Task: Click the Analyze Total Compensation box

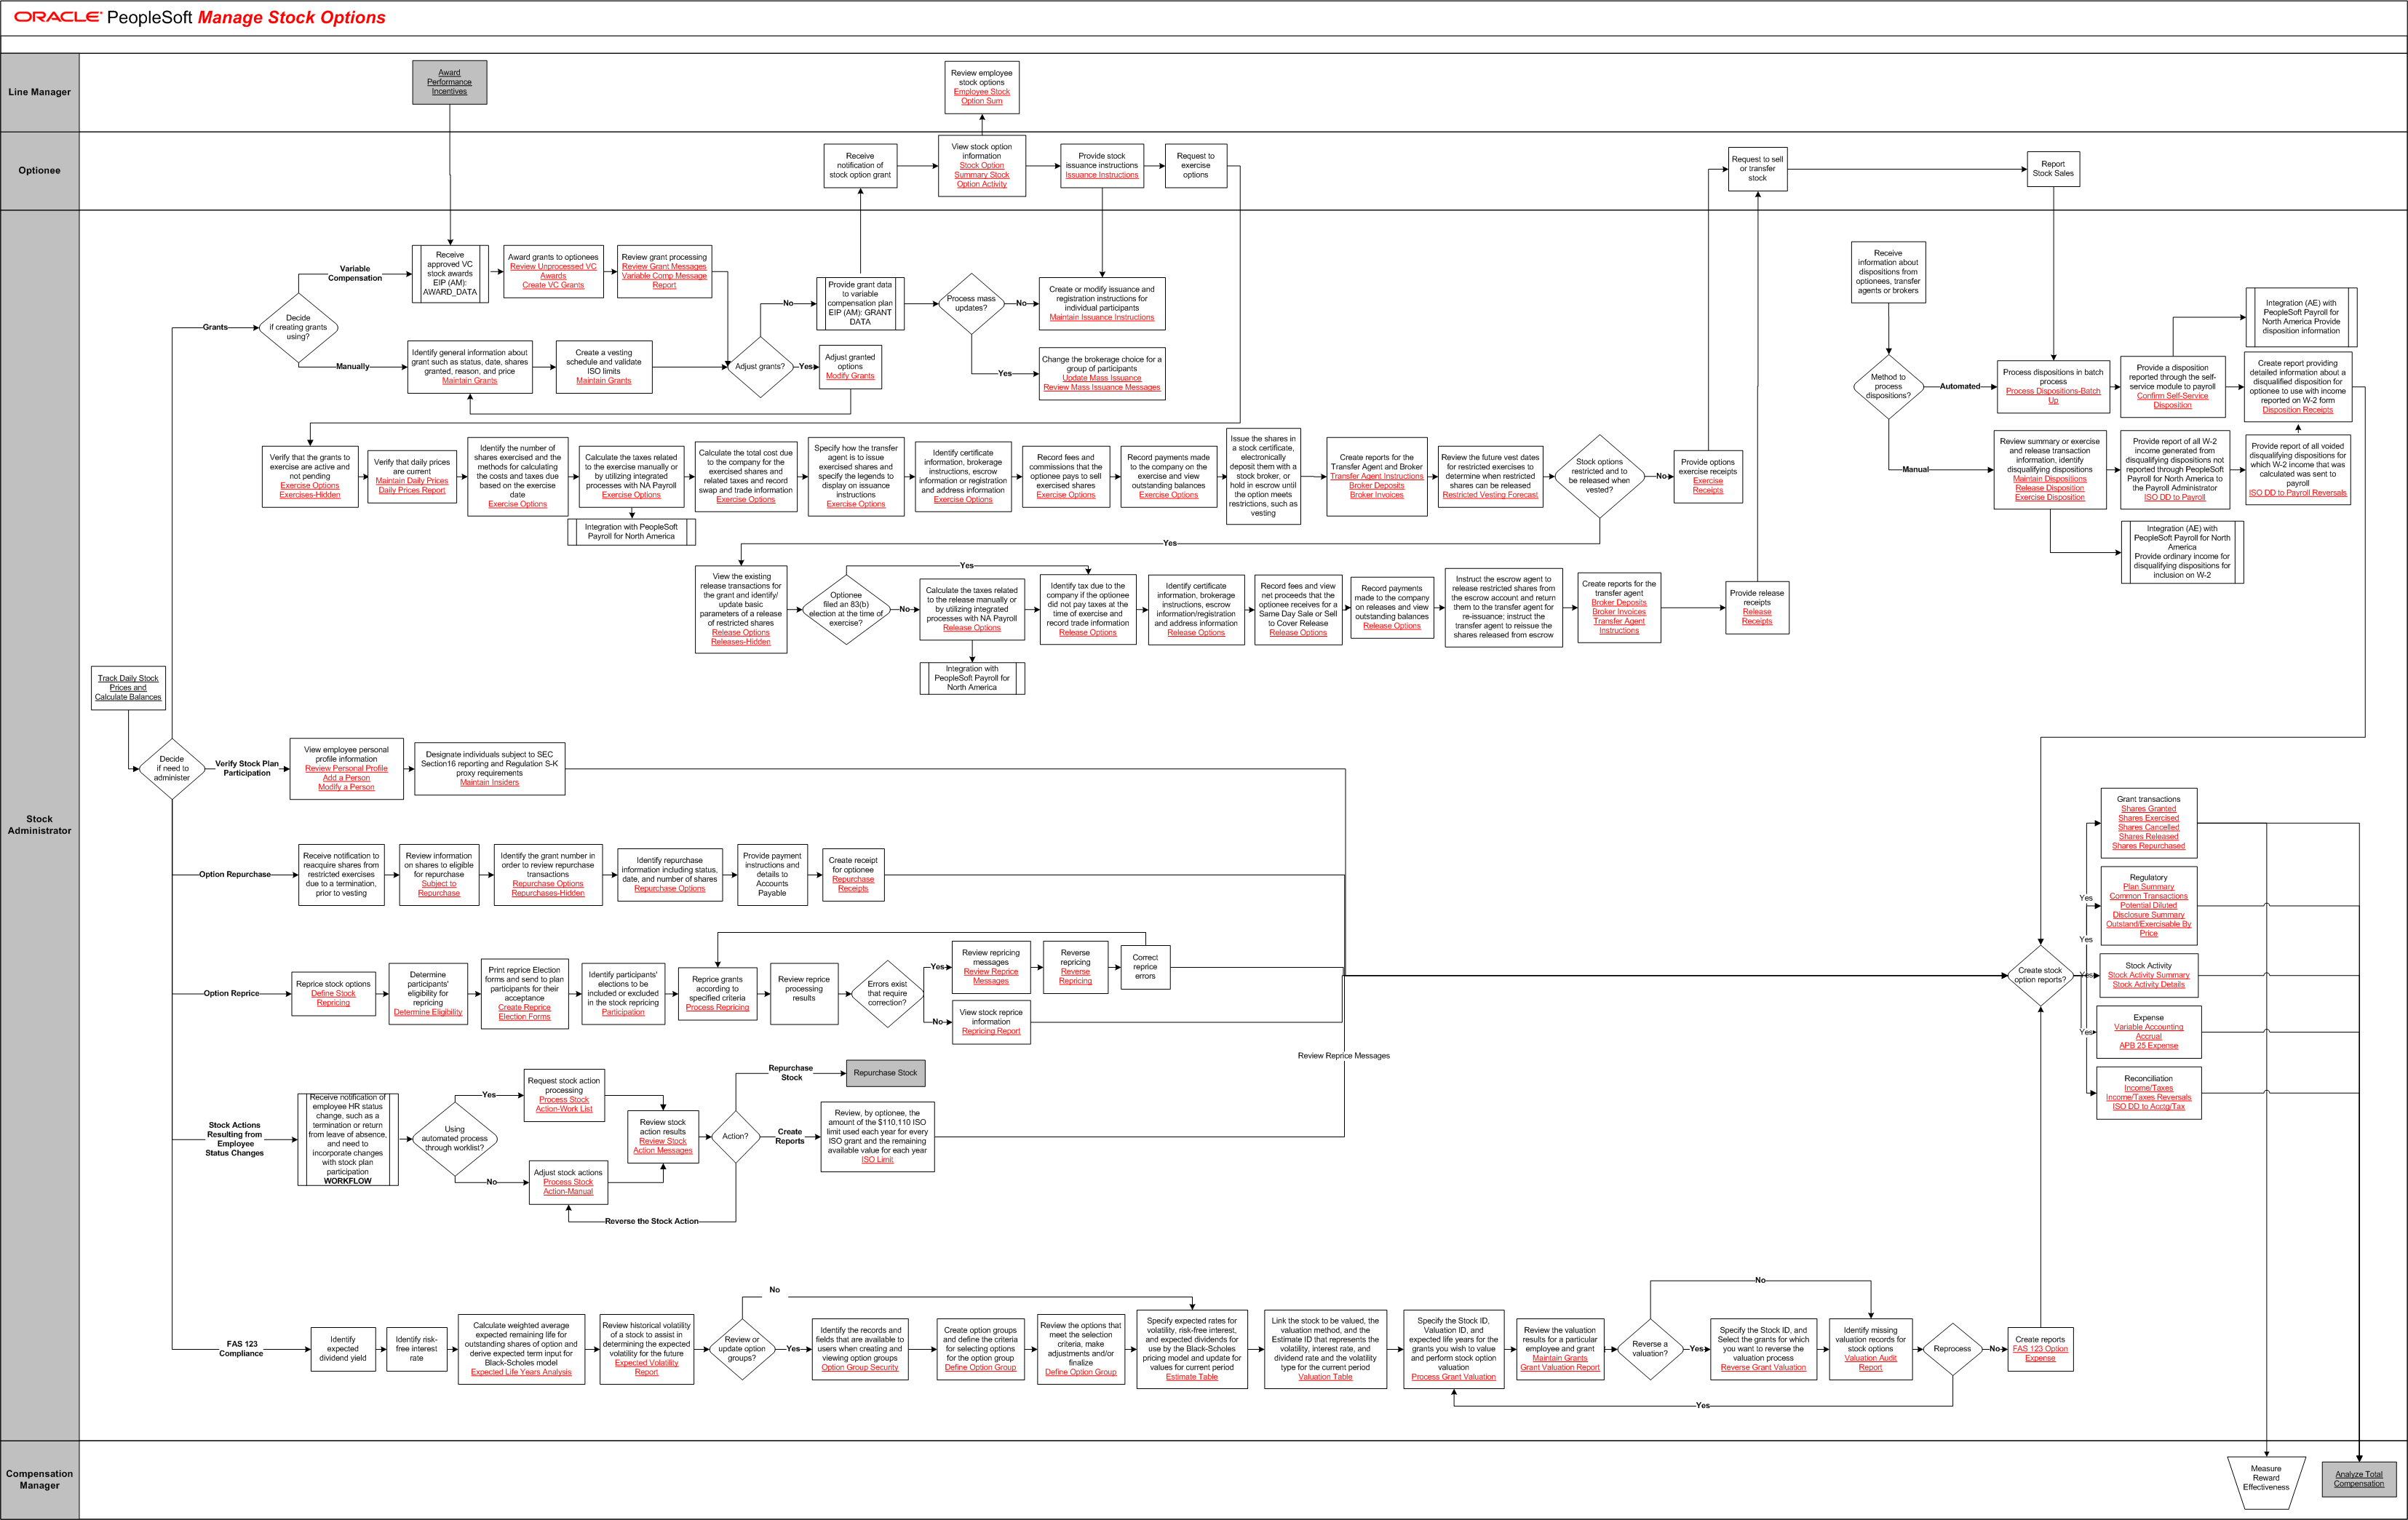Action: click(2358, 1478)
